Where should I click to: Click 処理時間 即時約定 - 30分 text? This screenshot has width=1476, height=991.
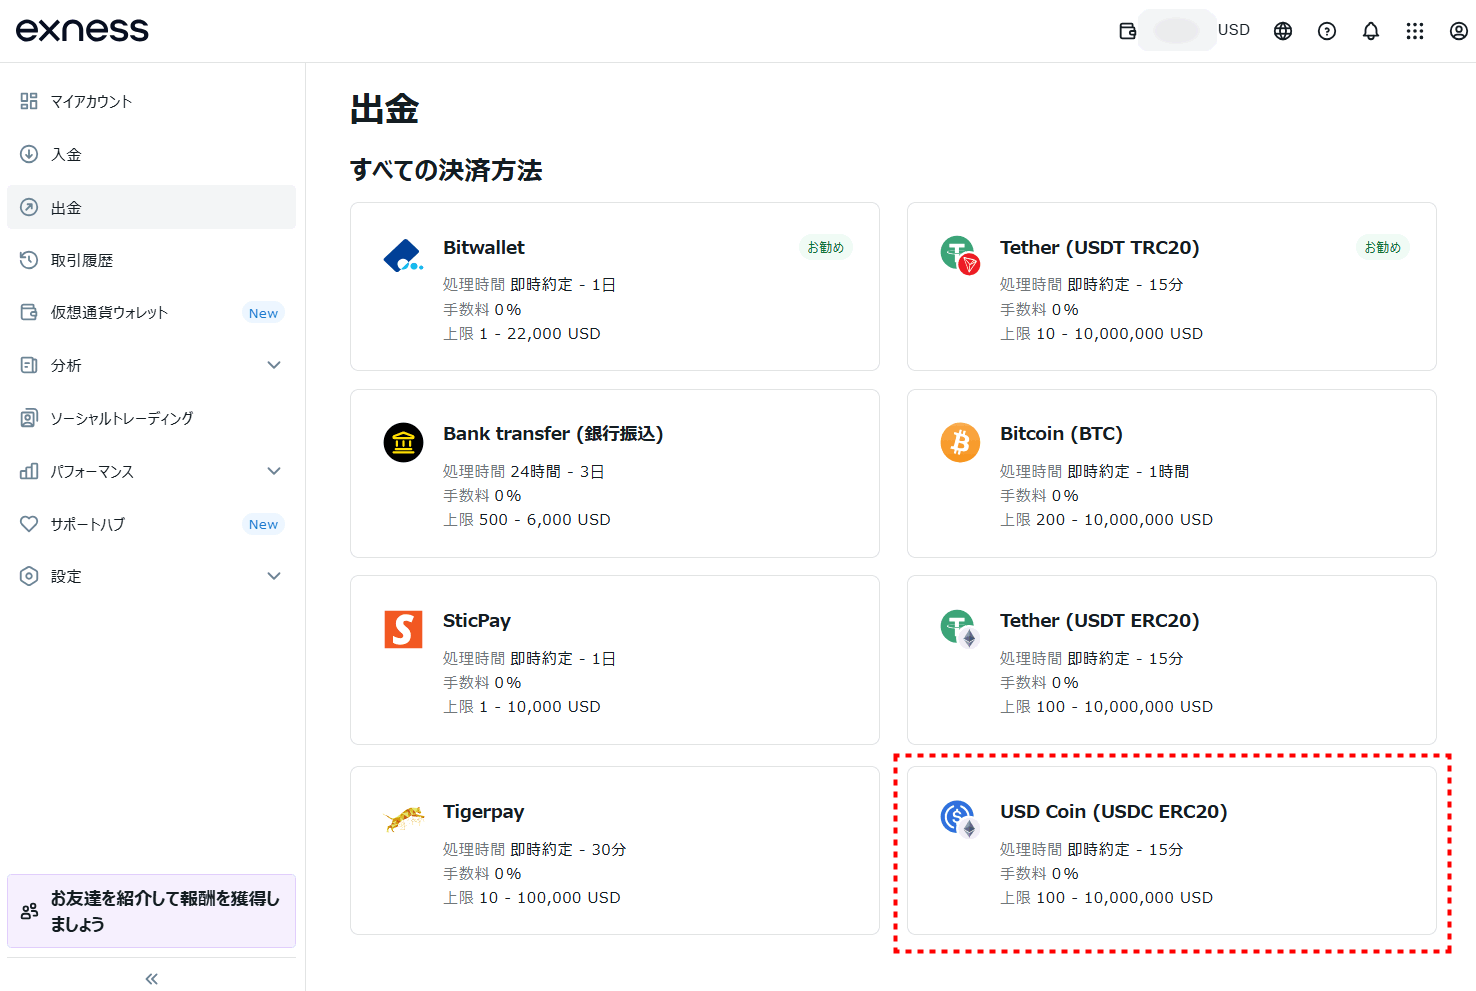[x=535, y=849]
